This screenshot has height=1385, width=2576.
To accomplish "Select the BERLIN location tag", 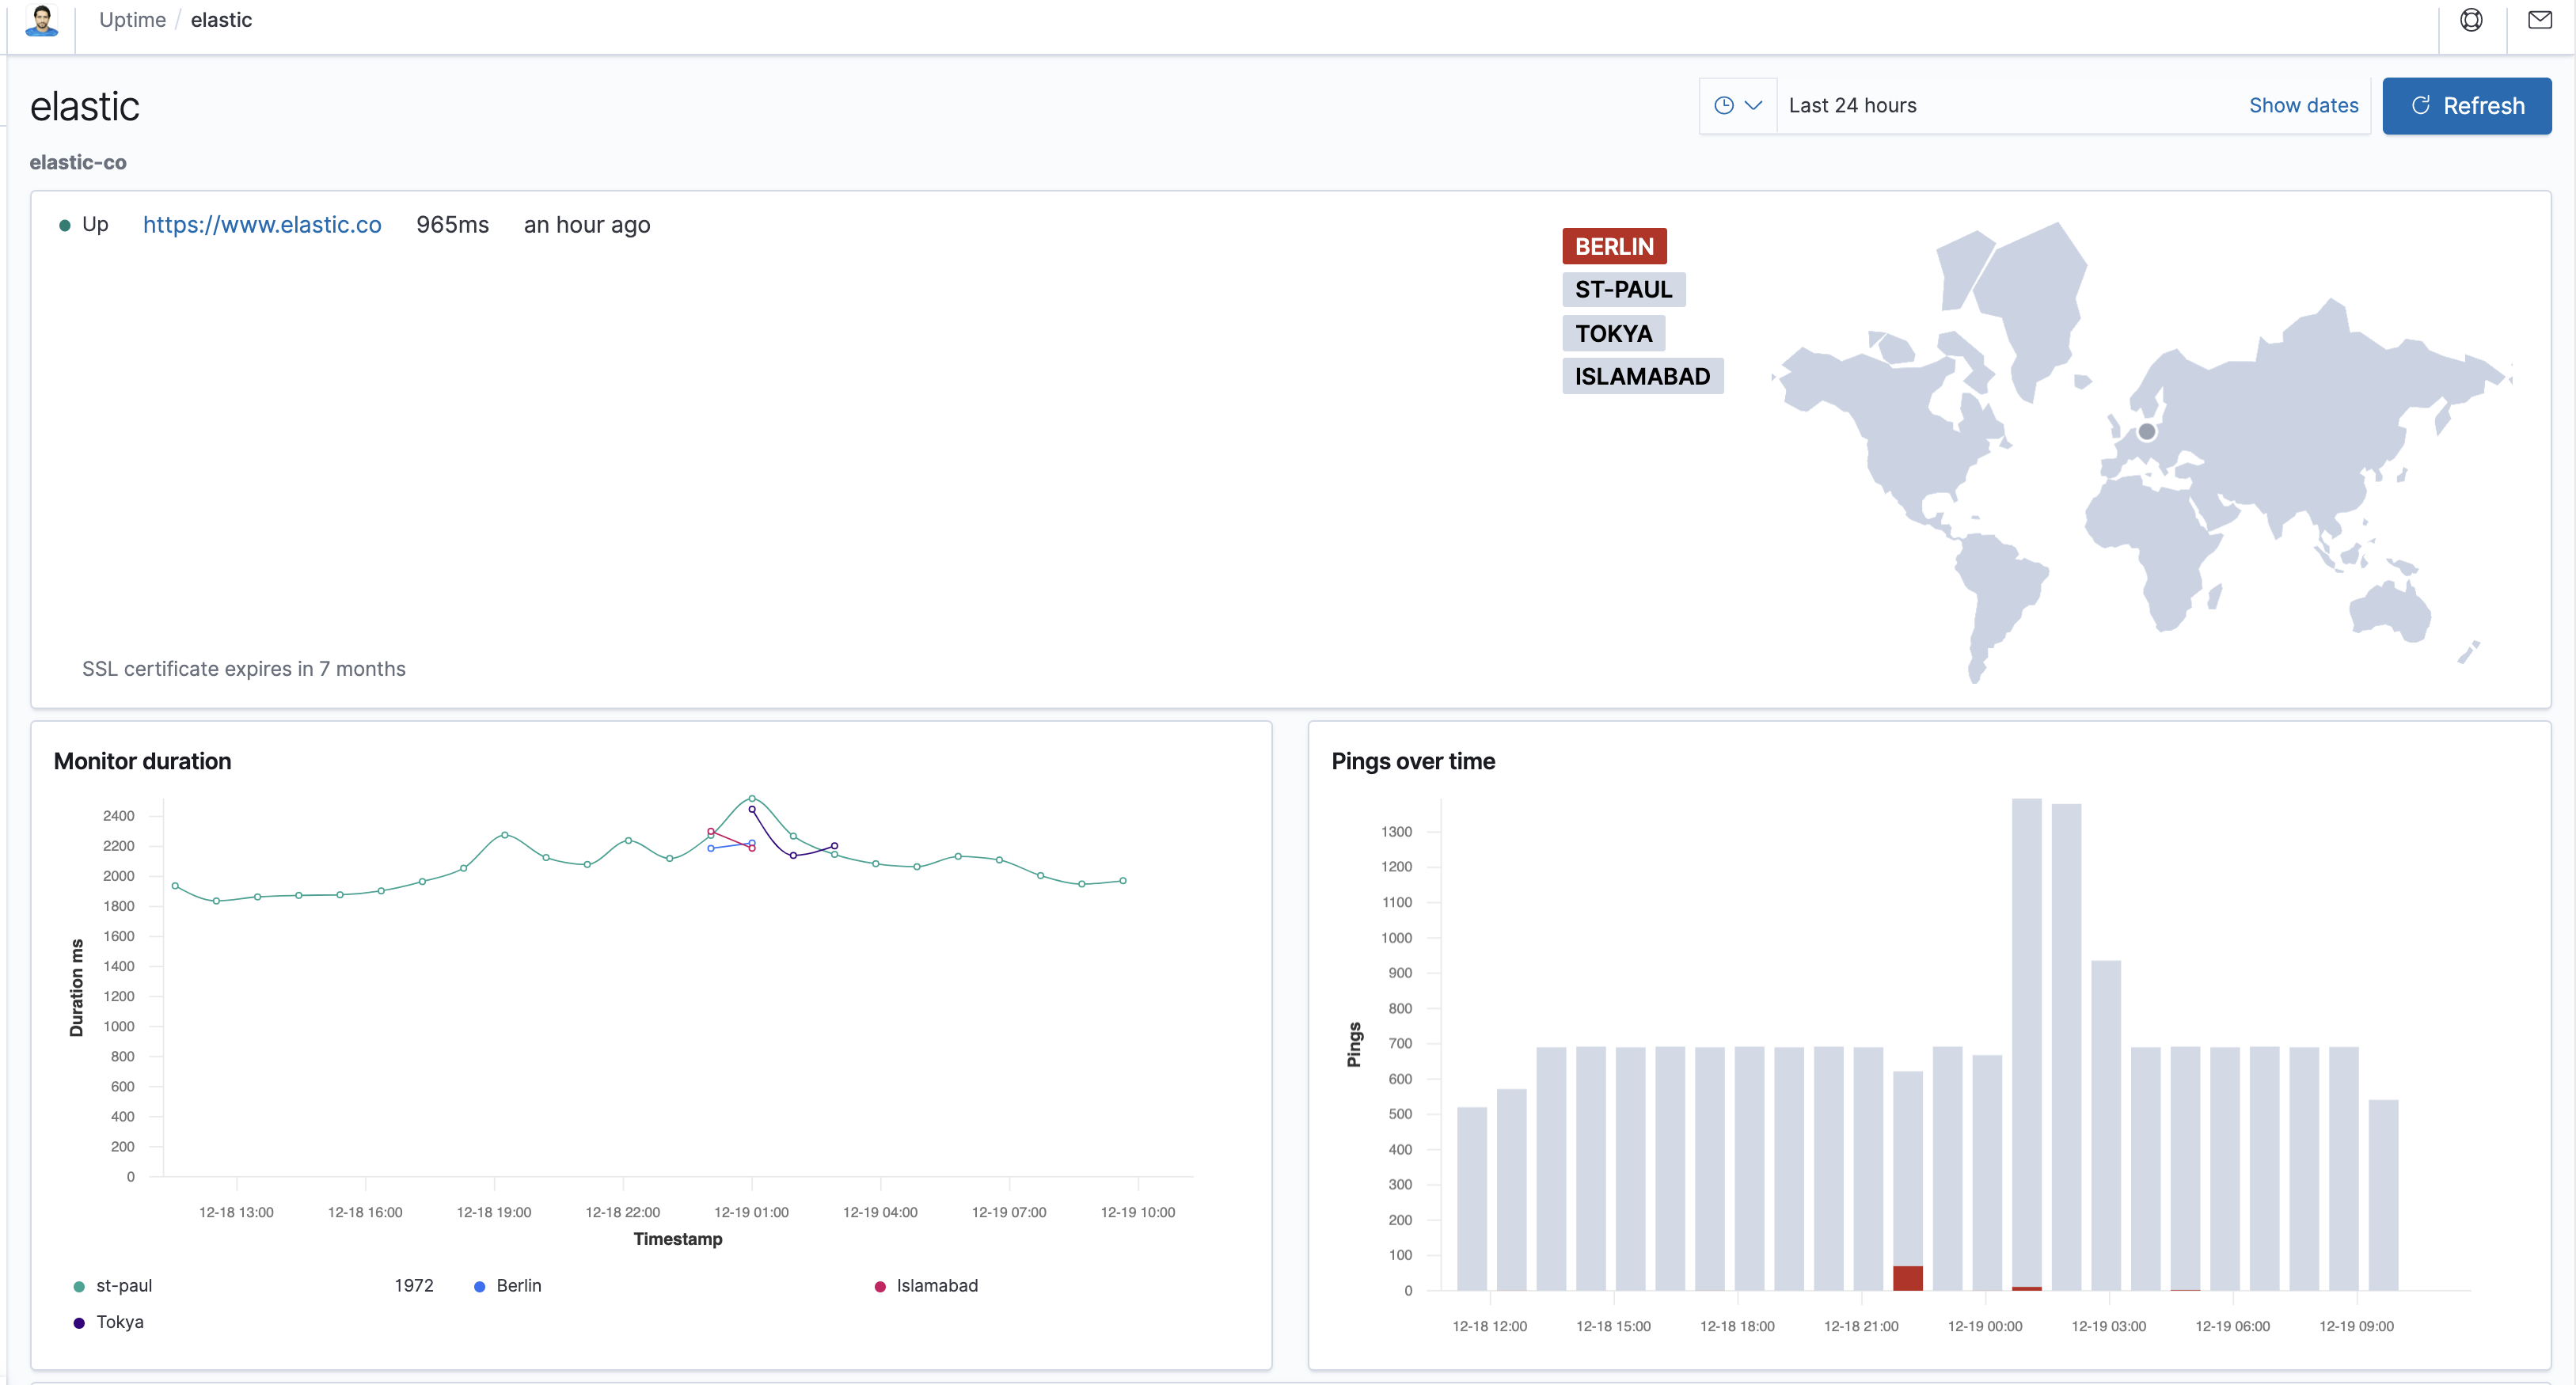I will [1614, 247].
